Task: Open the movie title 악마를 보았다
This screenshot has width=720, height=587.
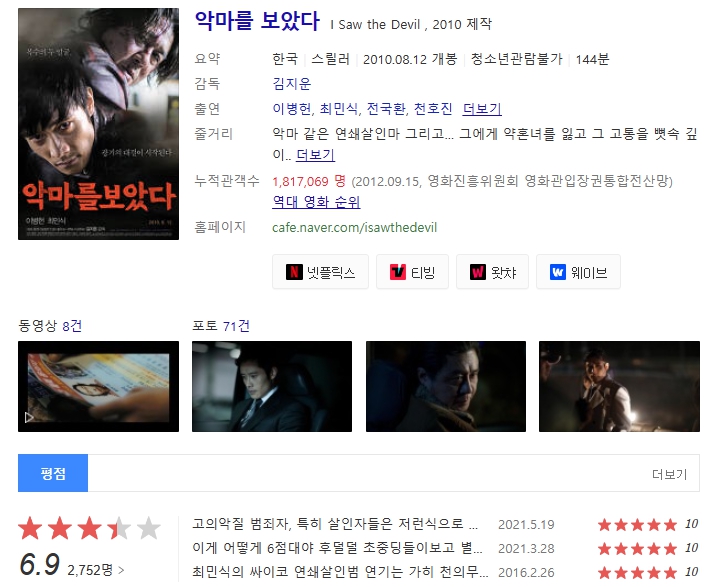Action: point(257,21)
